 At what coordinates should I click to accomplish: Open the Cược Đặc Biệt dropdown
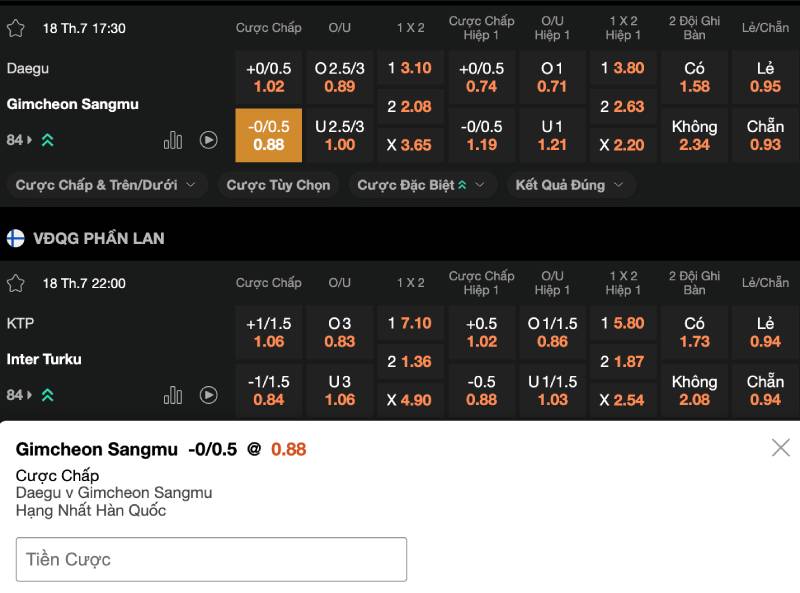pos(421,185)
